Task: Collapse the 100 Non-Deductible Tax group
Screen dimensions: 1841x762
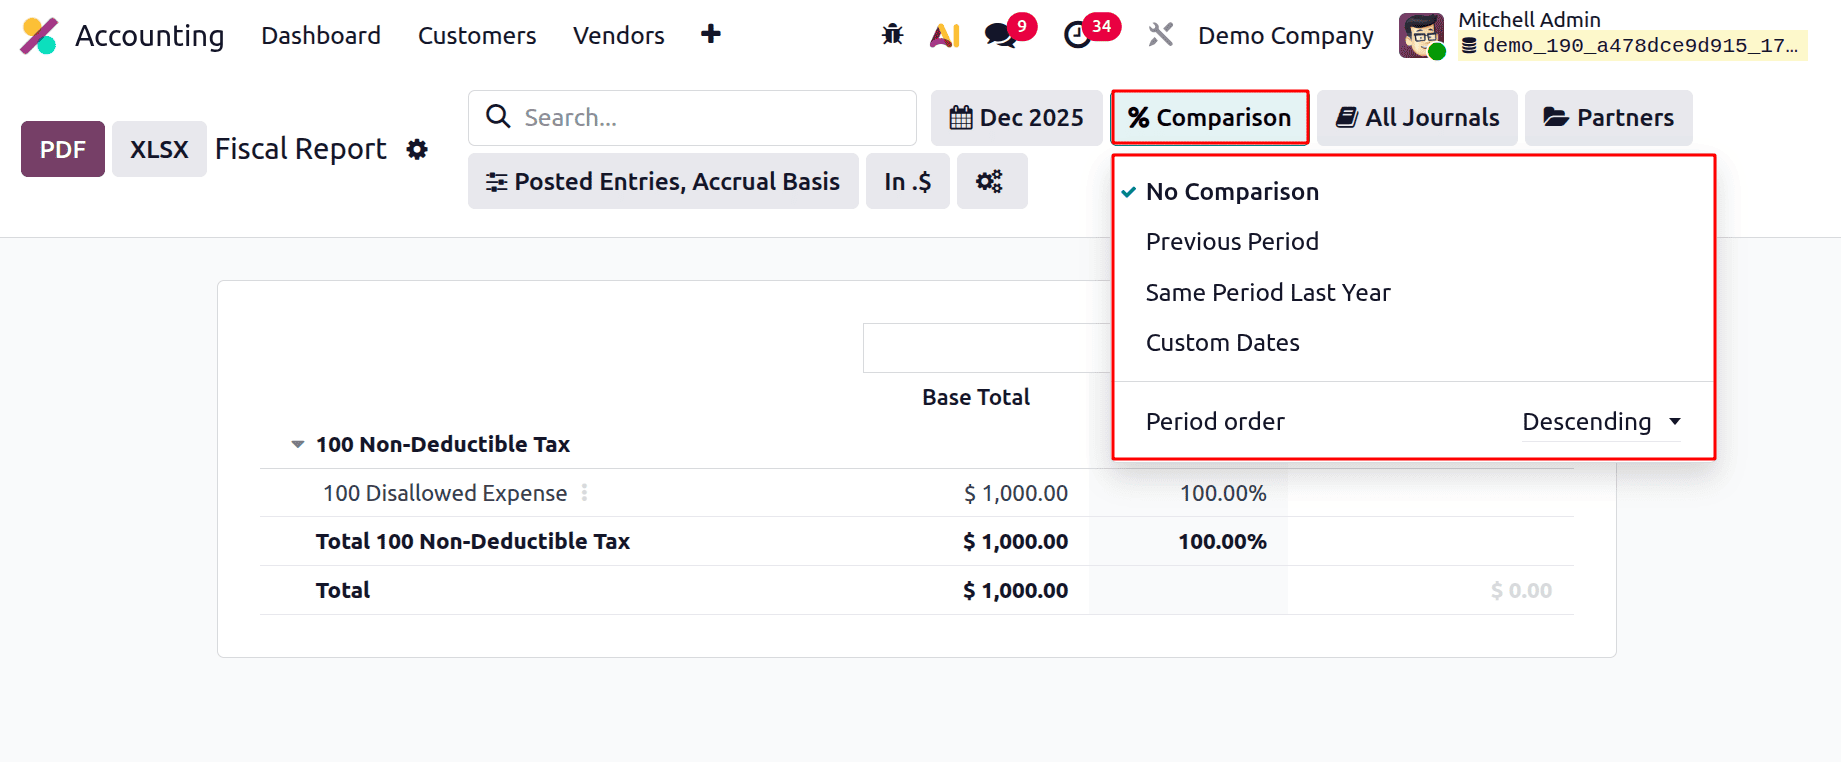Action: click(297, 444)
